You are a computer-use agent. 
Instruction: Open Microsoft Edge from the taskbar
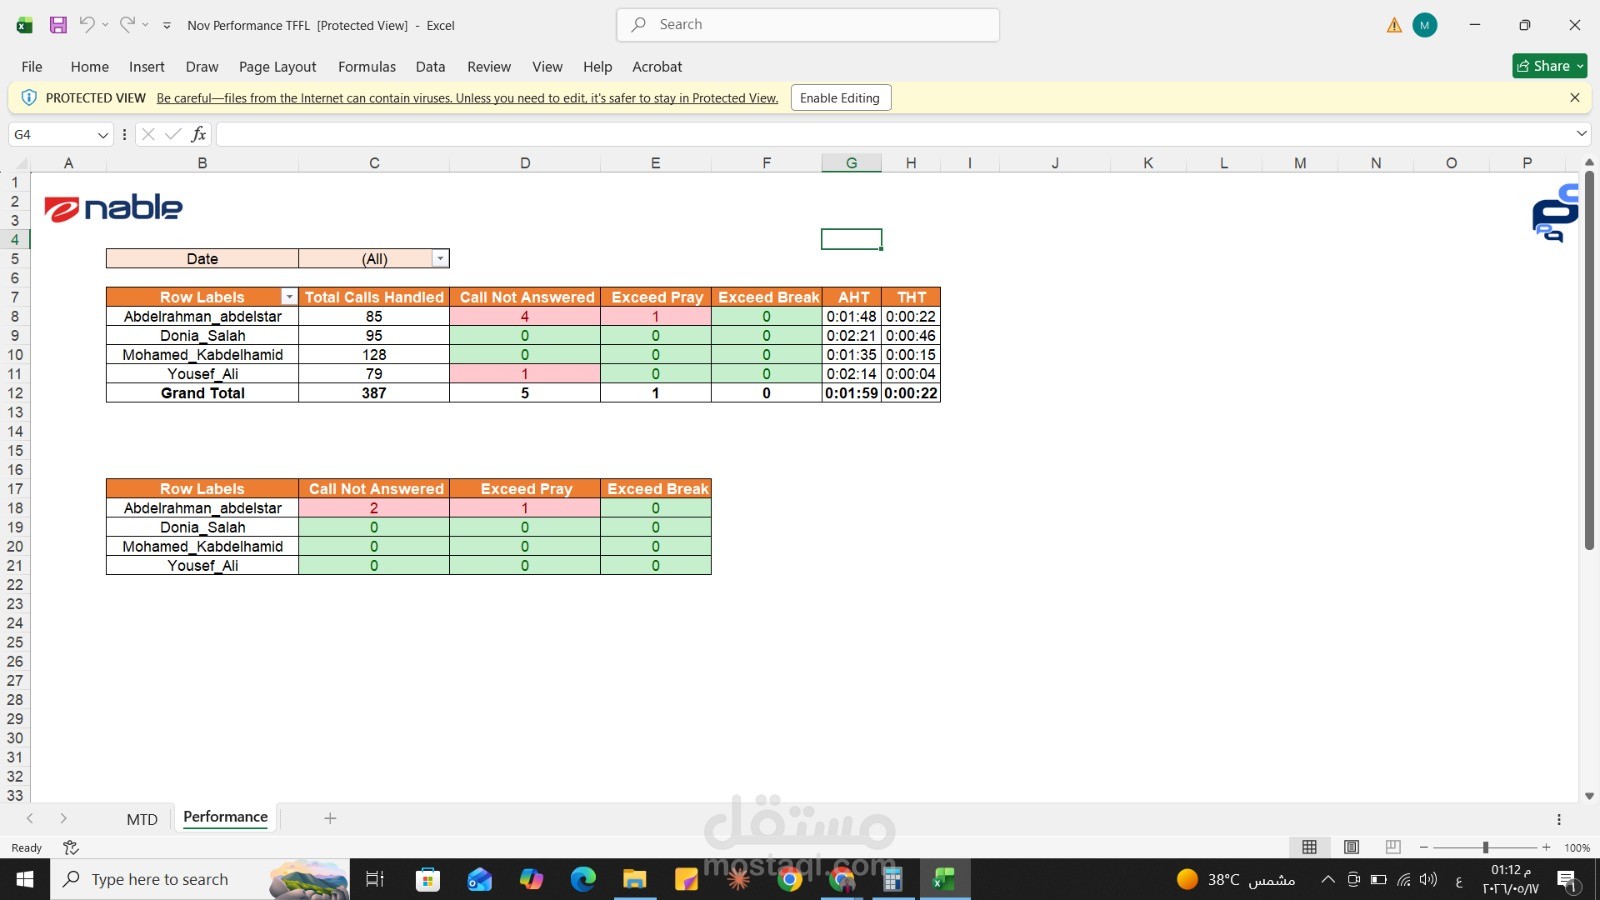pos(583,879)
